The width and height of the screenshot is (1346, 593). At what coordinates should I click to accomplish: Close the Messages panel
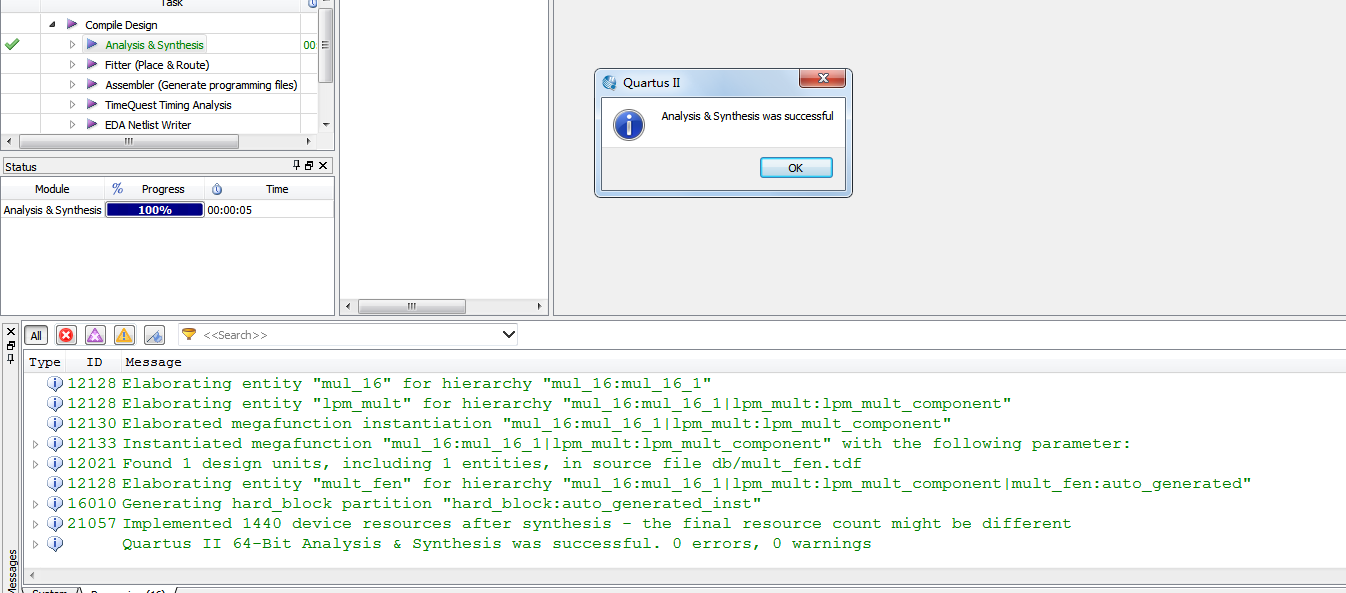pyautogui.click(x=11, y=332)
